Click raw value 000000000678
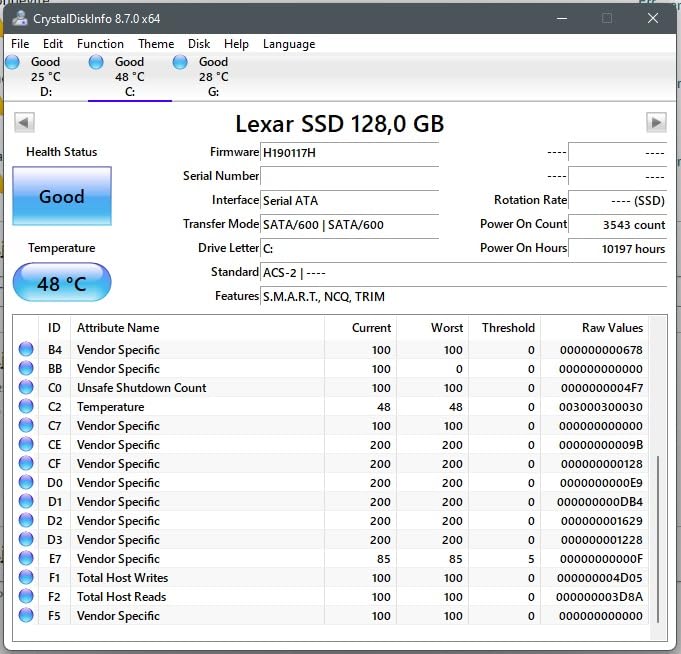Screen dimensions: 681x654 [x=601, y=350]
